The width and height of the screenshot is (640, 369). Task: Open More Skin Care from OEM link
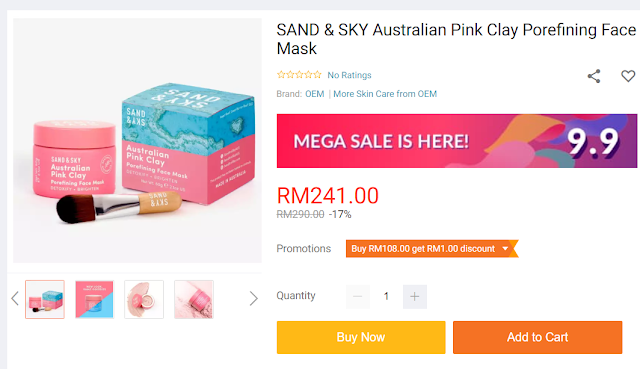pos(385,94)
